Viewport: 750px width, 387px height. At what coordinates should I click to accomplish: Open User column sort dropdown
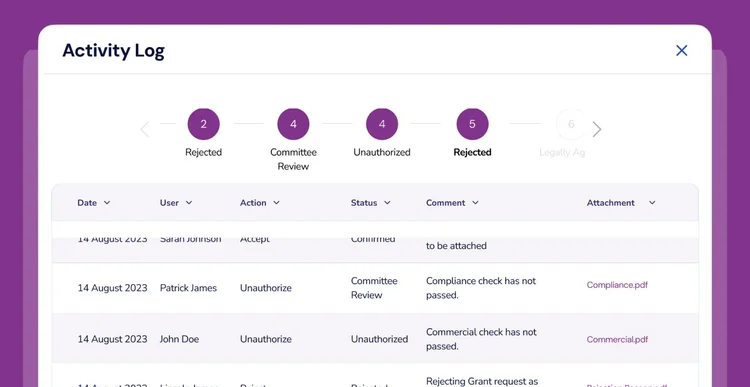pos(189,203)
